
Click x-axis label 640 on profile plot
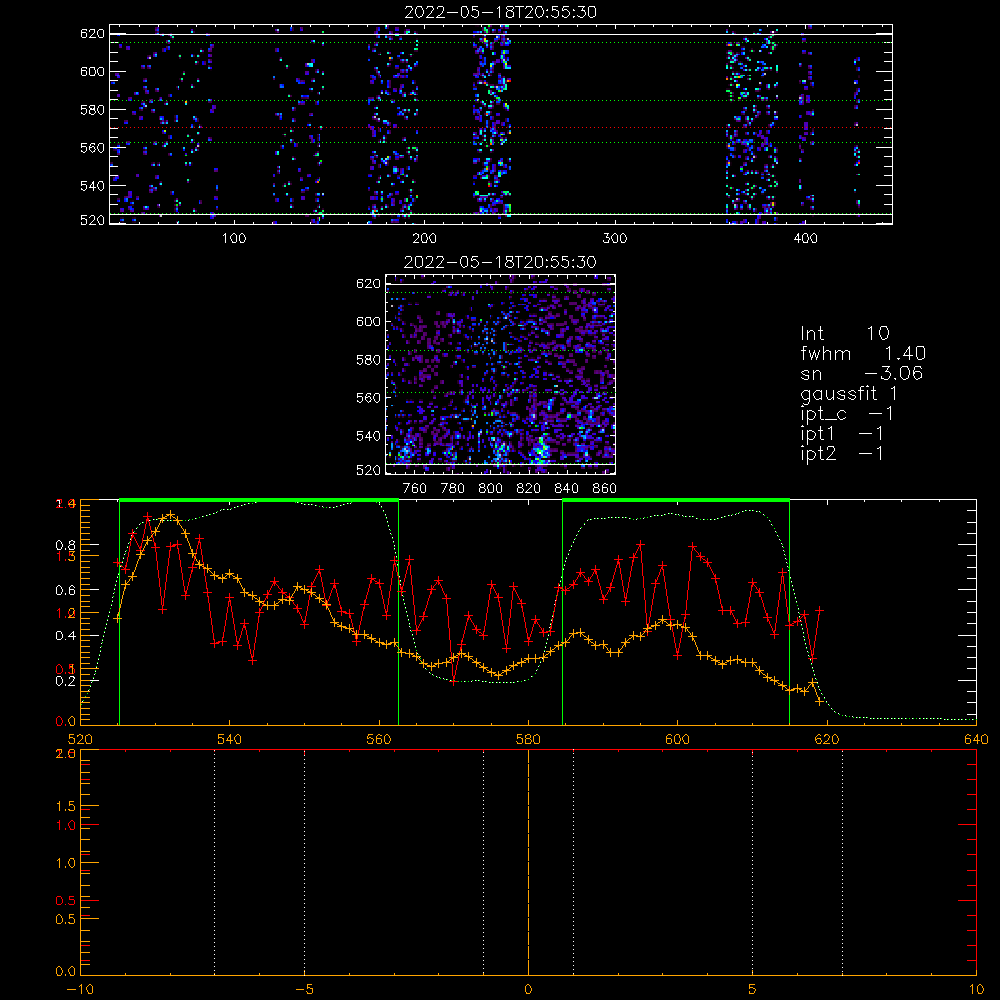[x=976, y=739]
